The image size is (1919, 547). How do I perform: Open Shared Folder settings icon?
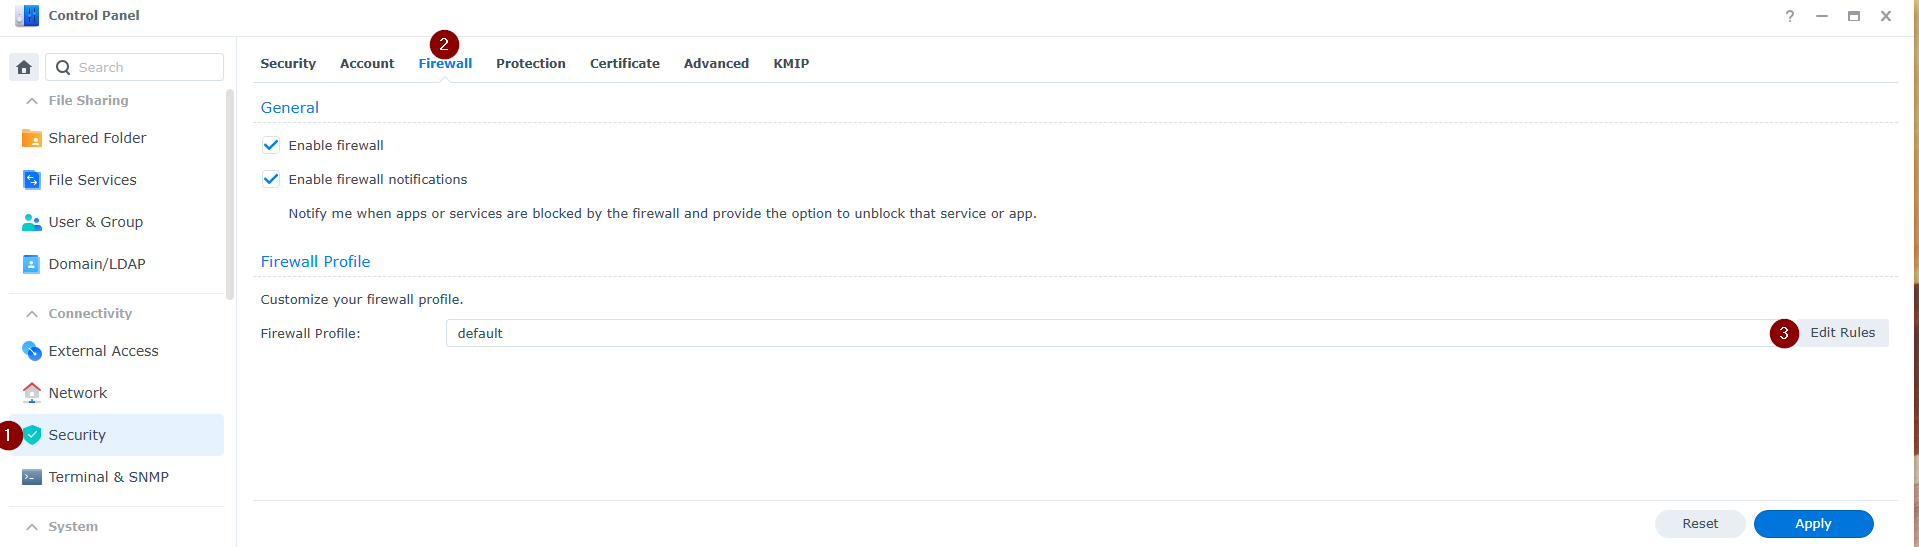tap(32, 138)
